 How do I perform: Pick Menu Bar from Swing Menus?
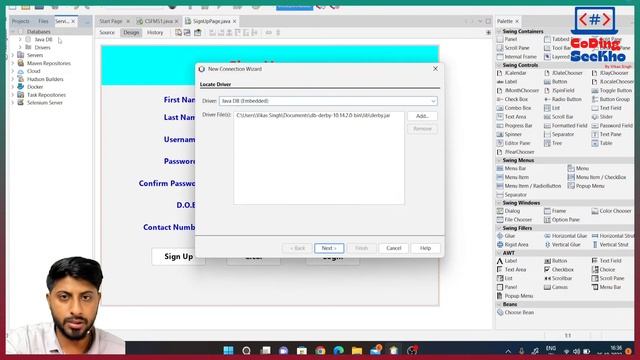click(x=511, y=169)
